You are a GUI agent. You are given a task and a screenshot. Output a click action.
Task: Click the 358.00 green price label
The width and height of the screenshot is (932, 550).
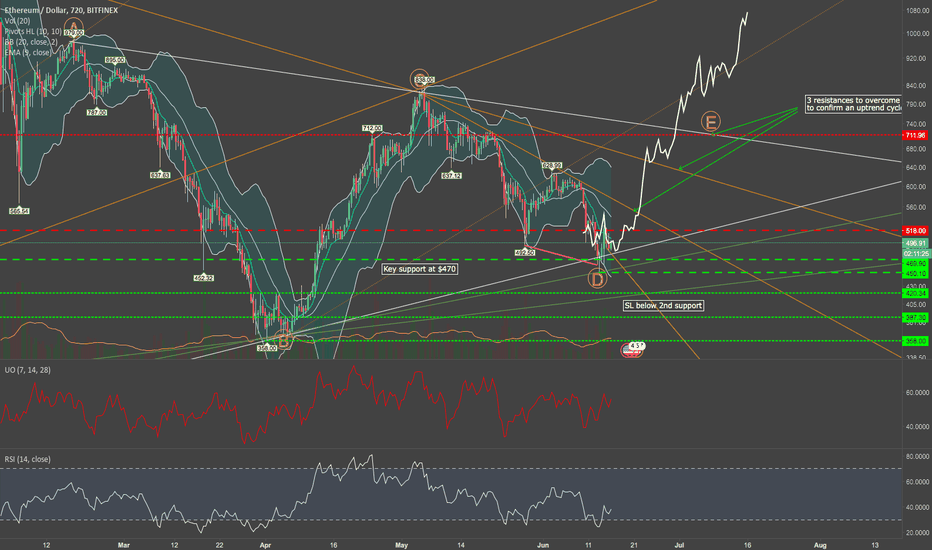click(915, 341)
